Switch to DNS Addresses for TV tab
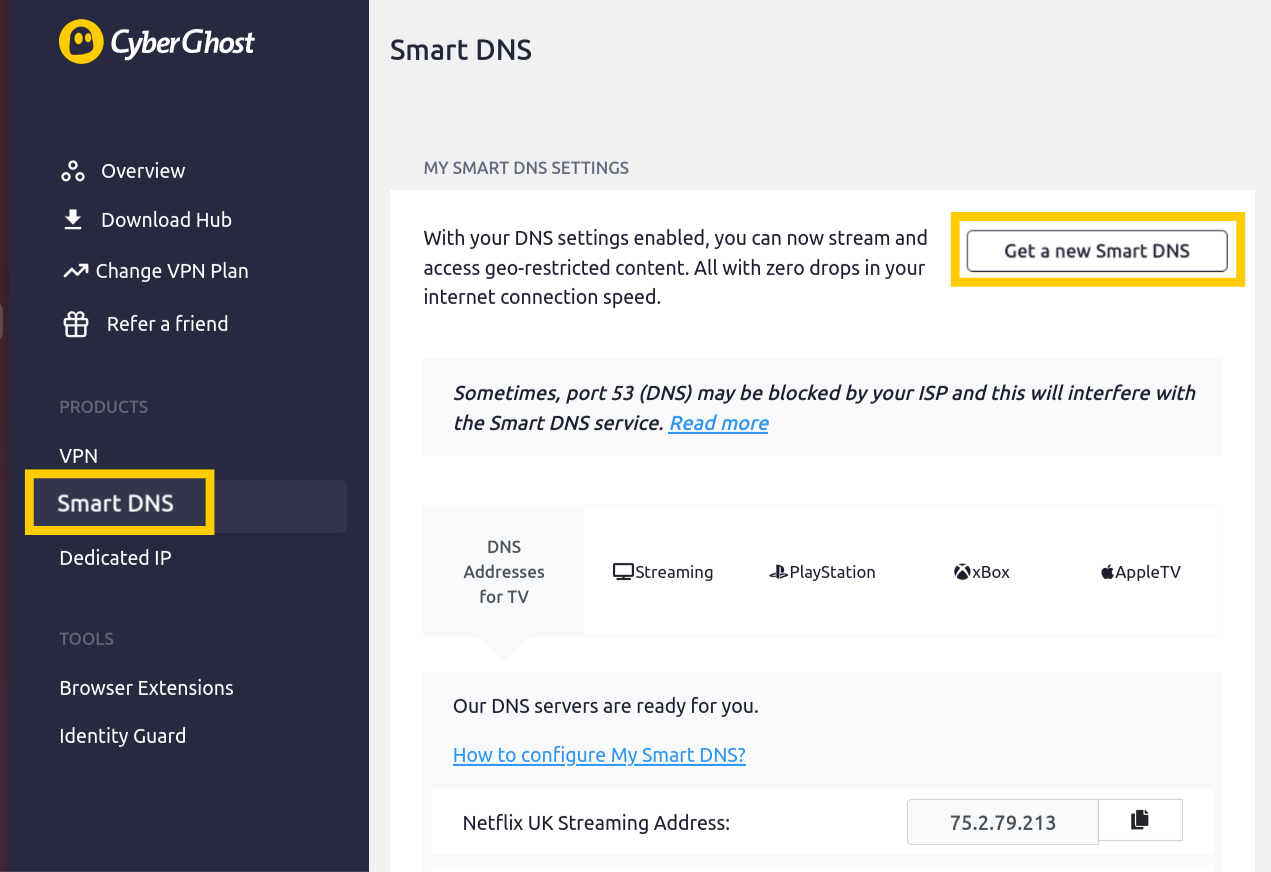The image size is (1271, 872). tap(504, 572)
